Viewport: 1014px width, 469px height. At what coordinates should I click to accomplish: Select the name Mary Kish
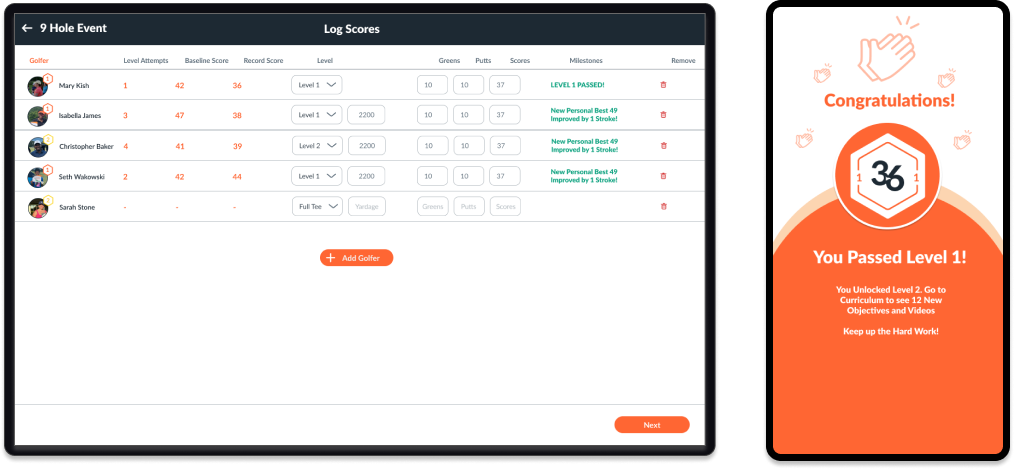74,85
